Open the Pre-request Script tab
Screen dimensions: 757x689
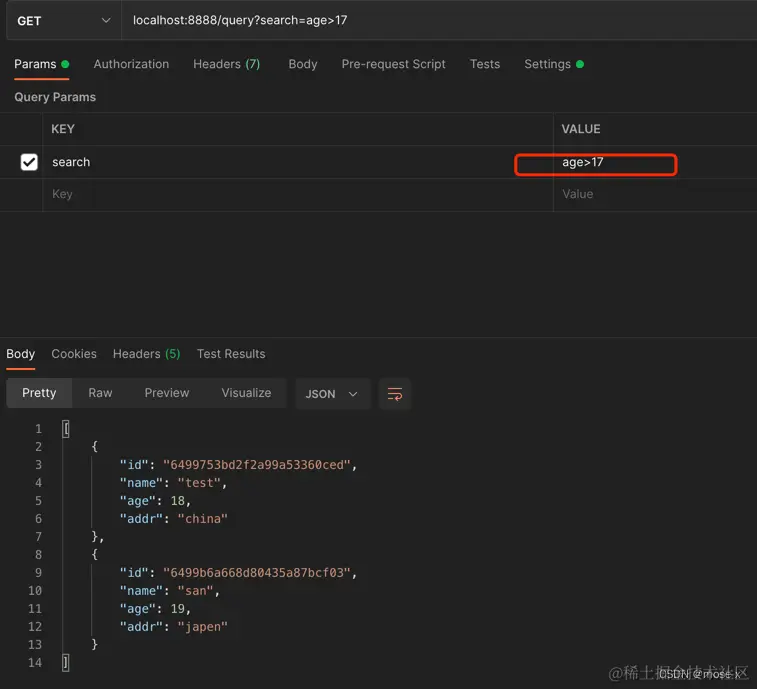tap(393, 64)
